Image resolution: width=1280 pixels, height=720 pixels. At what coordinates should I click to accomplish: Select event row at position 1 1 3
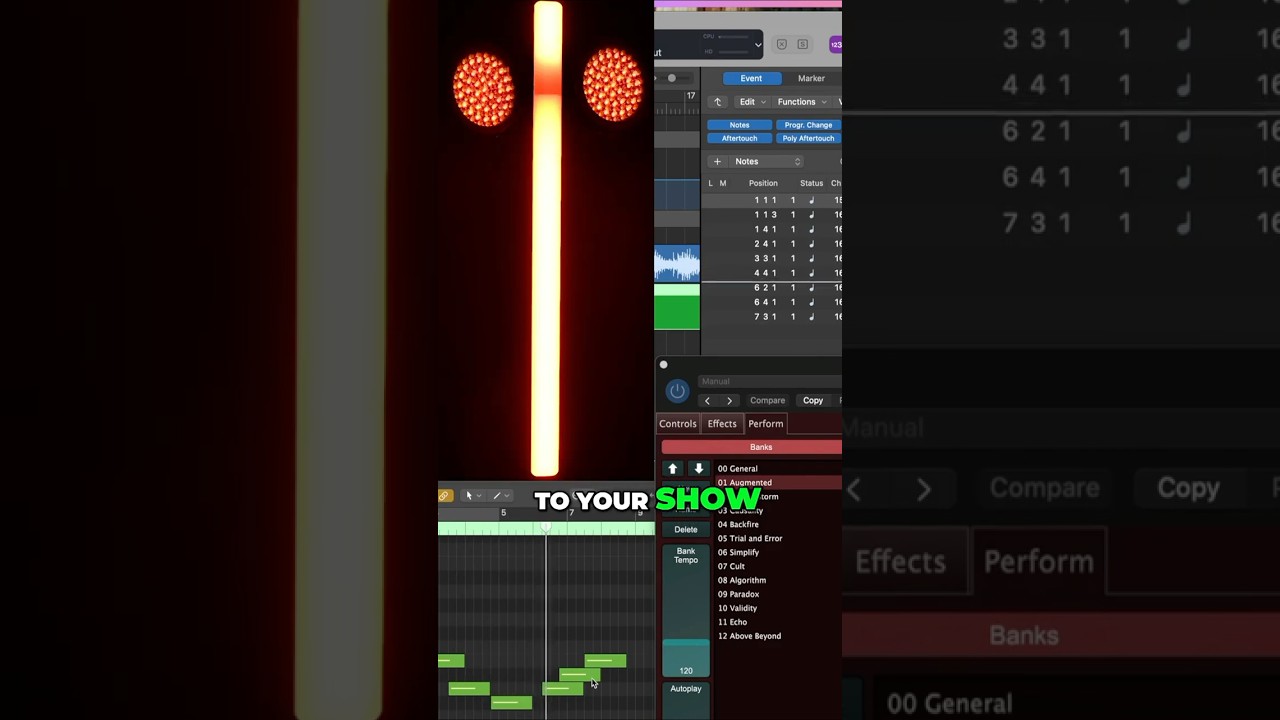coord(771,215)
